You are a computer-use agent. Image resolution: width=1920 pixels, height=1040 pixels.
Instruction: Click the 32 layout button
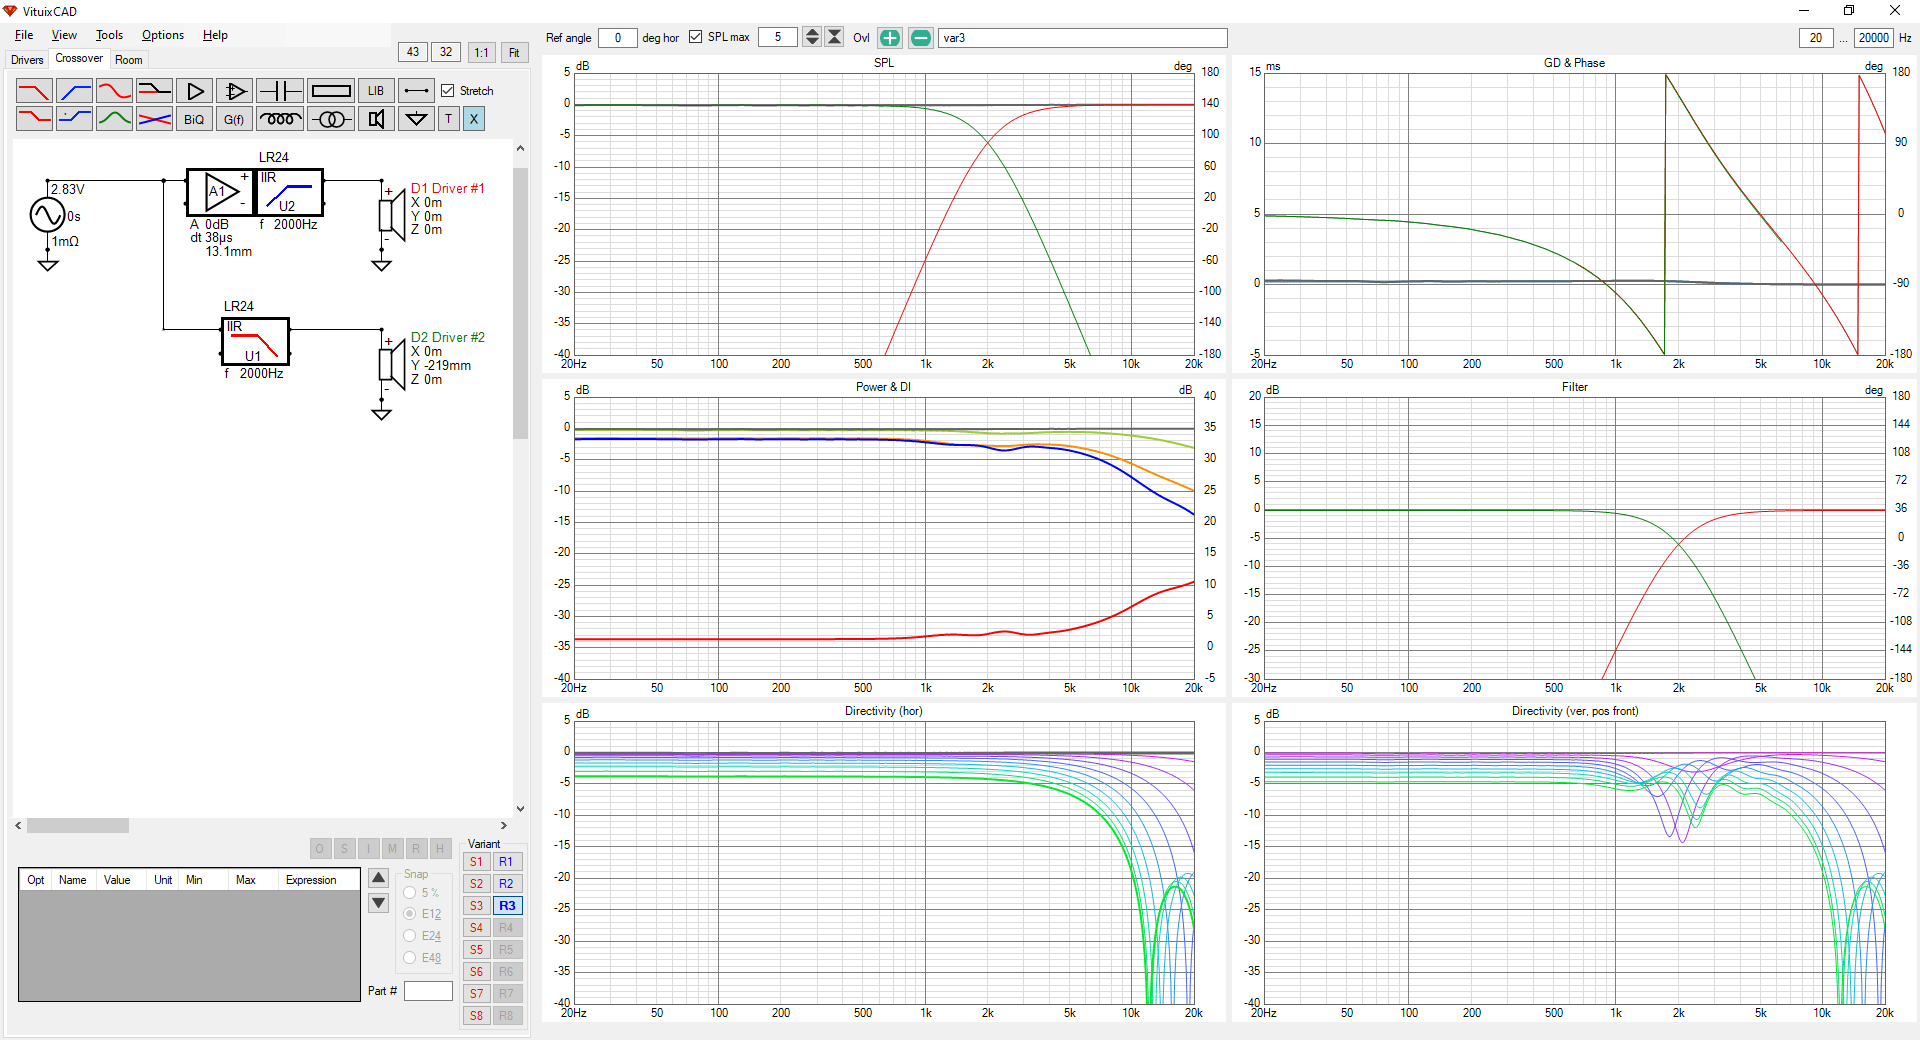point(446,52)
